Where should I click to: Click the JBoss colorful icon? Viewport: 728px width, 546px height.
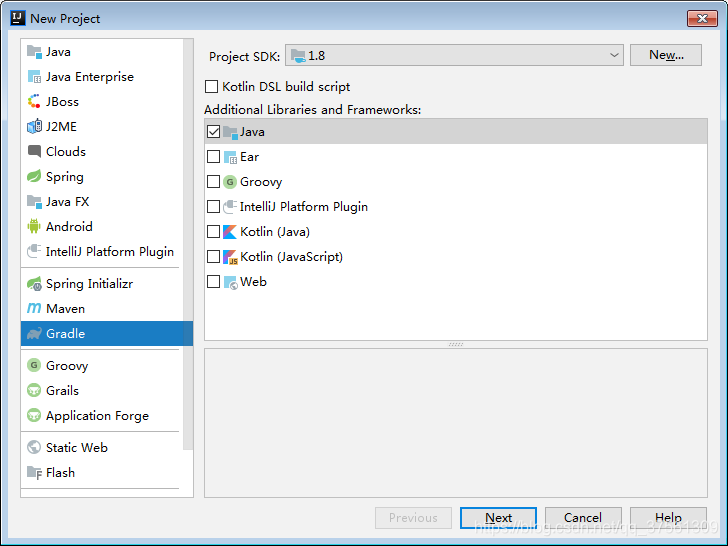click(x=34, y=101)
